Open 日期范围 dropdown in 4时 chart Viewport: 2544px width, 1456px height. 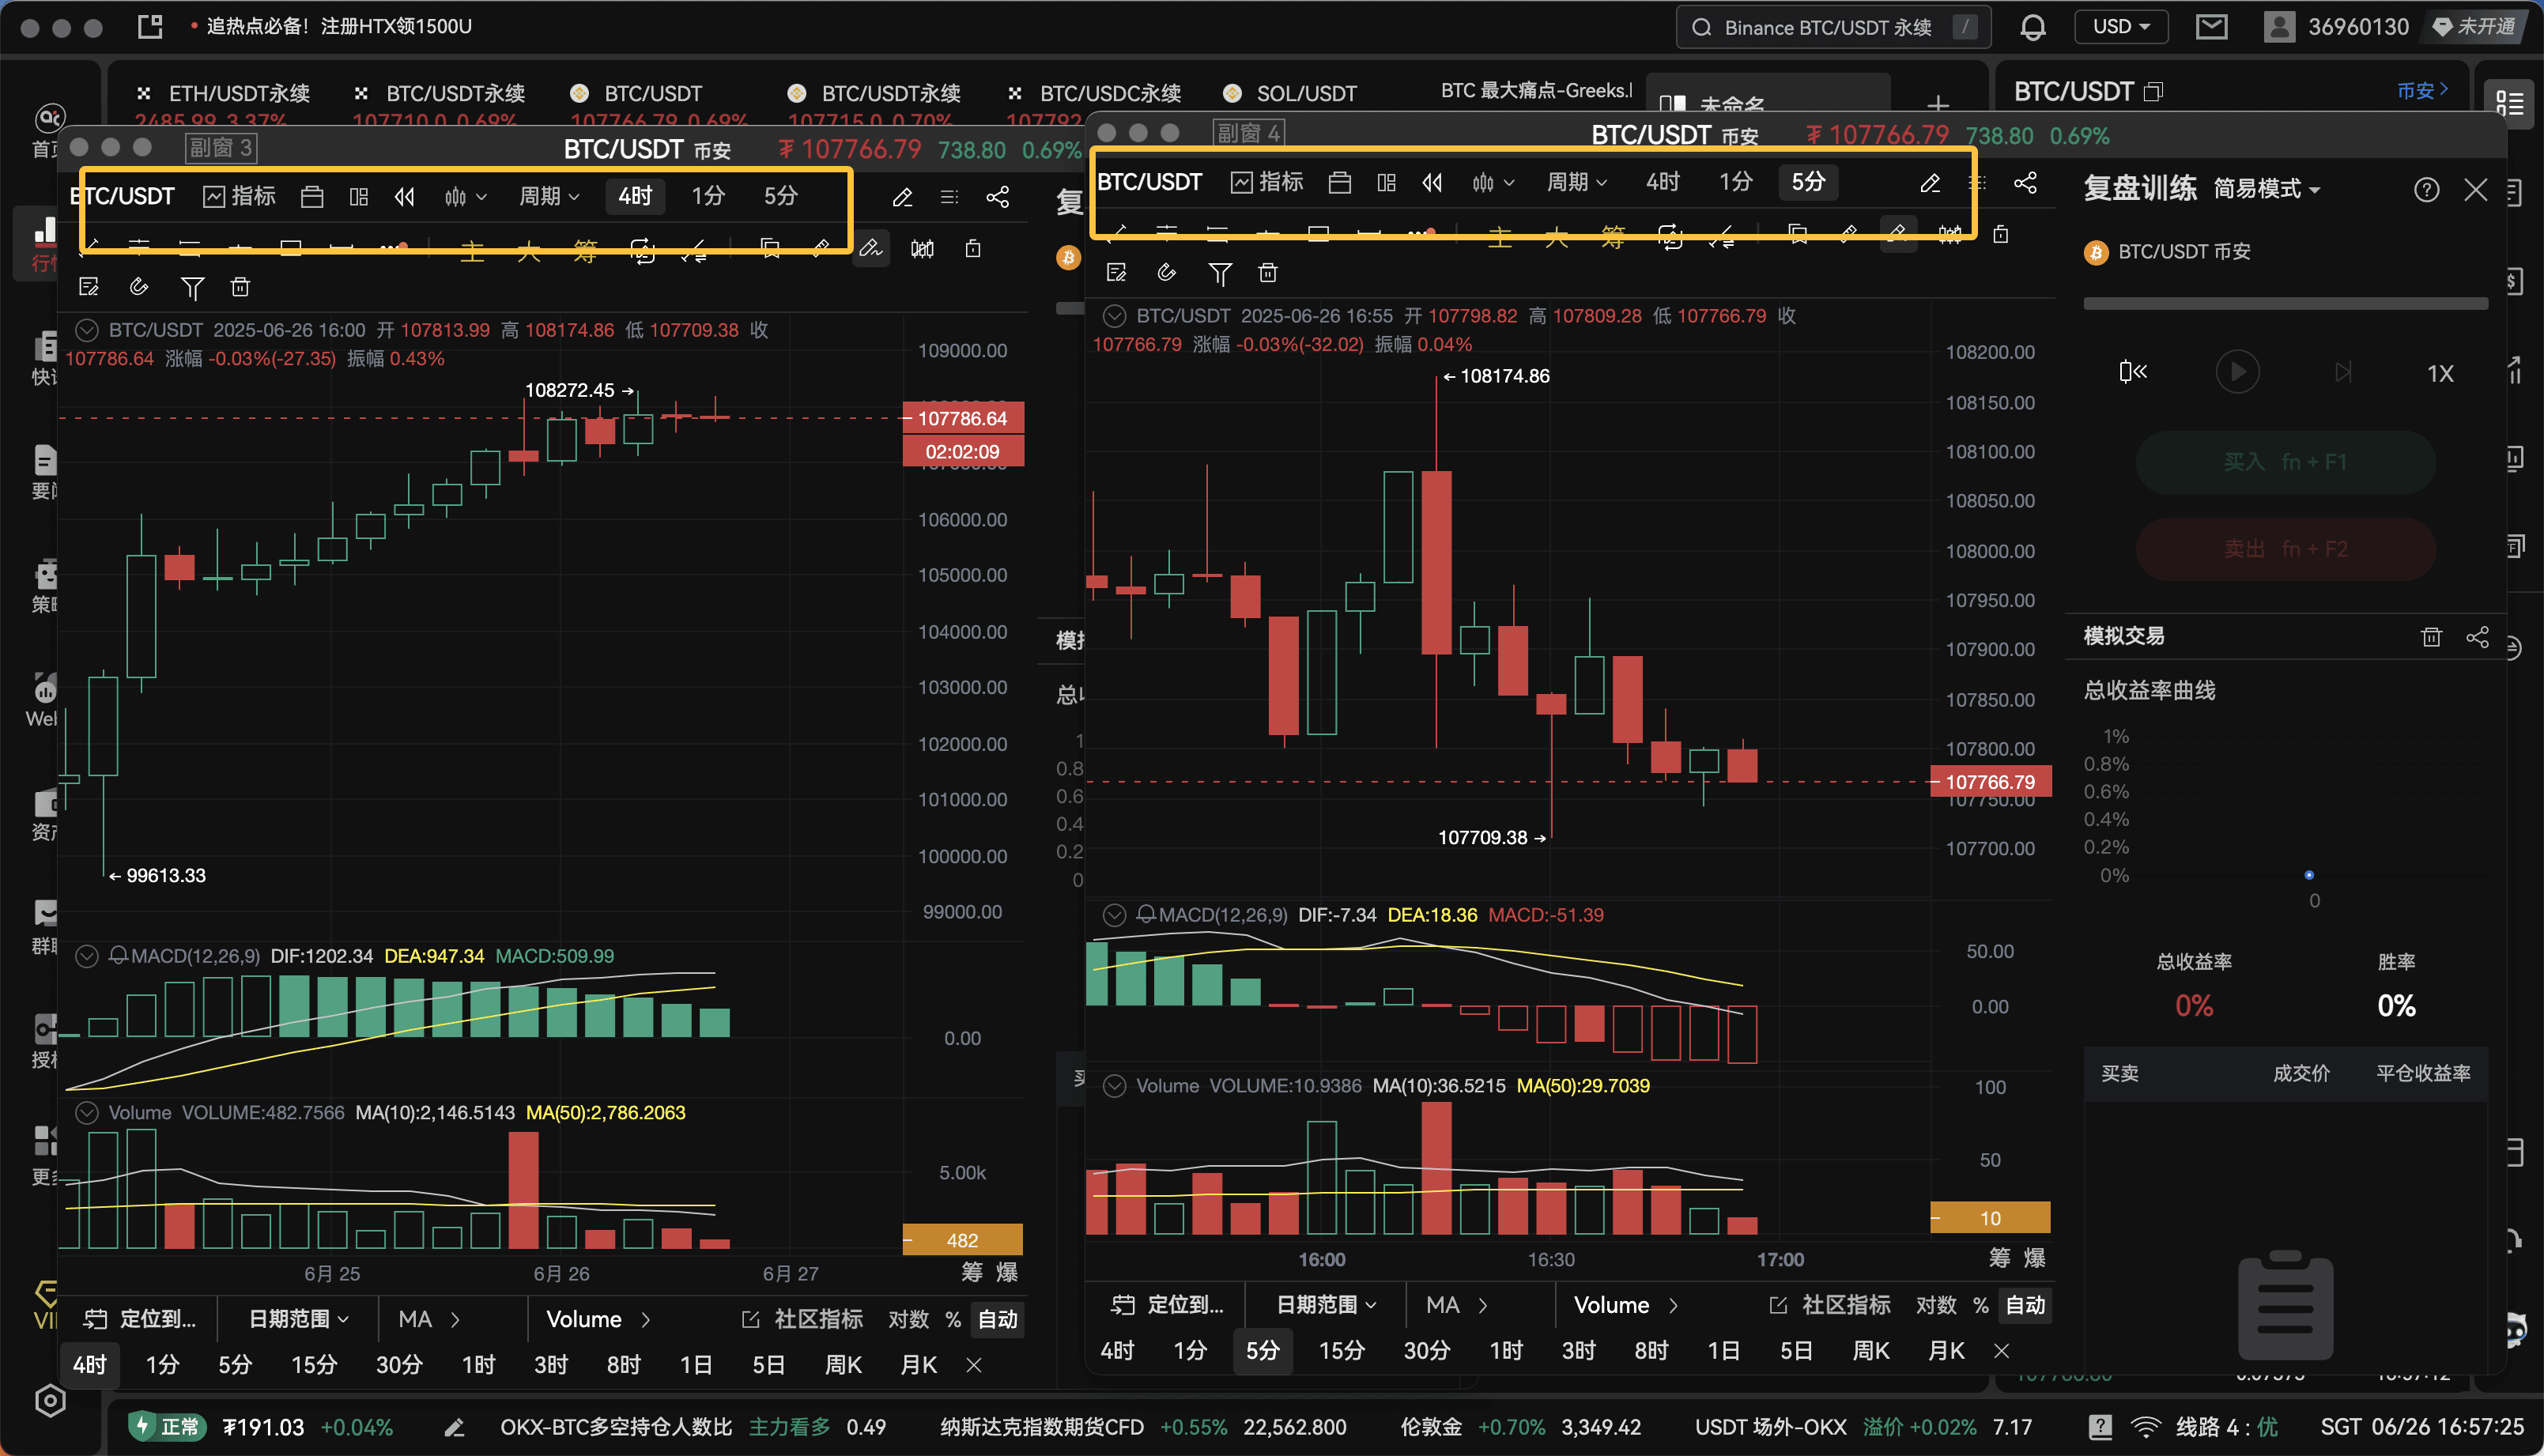[x=299, y=1319]
